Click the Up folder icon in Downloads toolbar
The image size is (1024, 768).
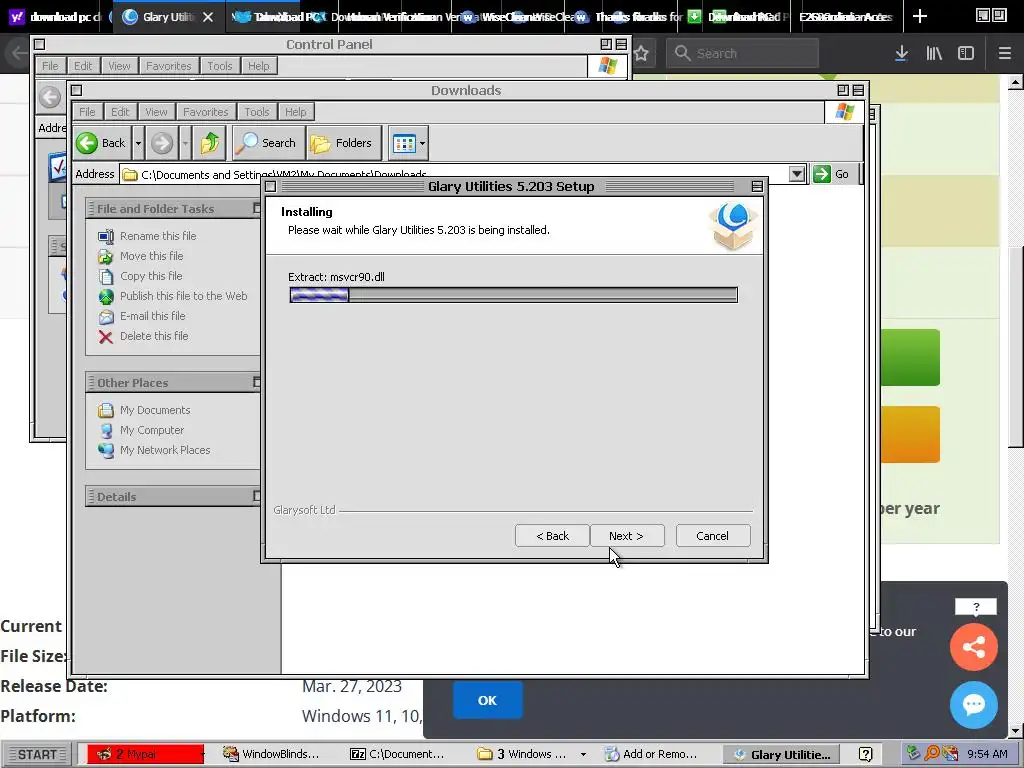(x=210, y=143)
